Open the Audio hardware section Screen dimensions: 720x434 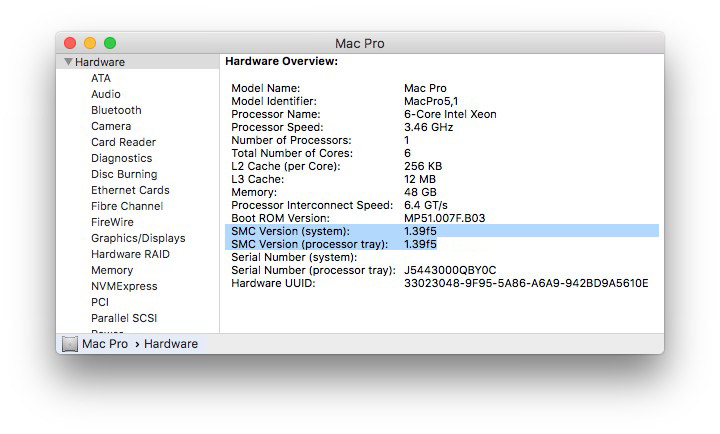[106, 94]
